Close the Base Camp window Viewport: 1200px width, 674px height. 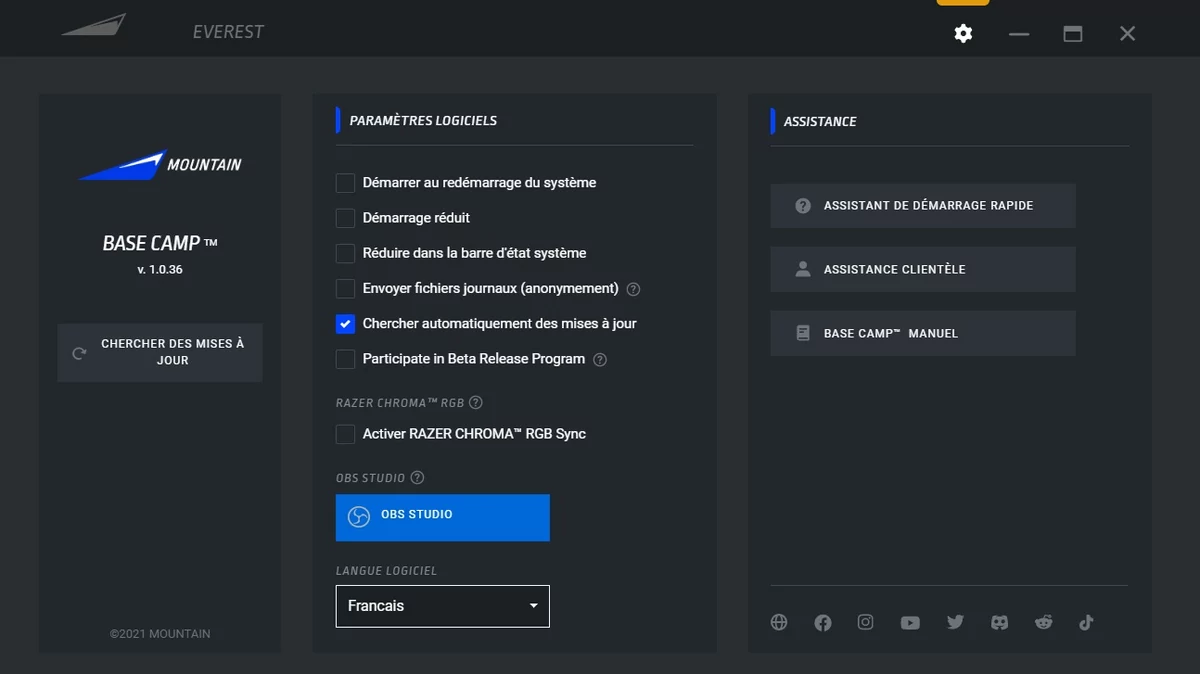[1128, 34]
